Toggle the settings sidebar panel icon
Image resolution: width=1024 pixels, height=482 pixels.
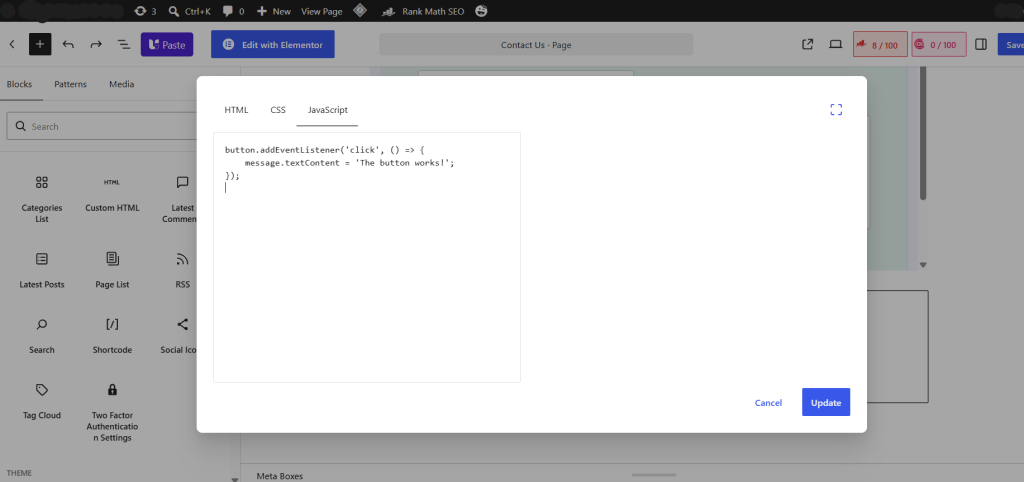coord(980,44)
